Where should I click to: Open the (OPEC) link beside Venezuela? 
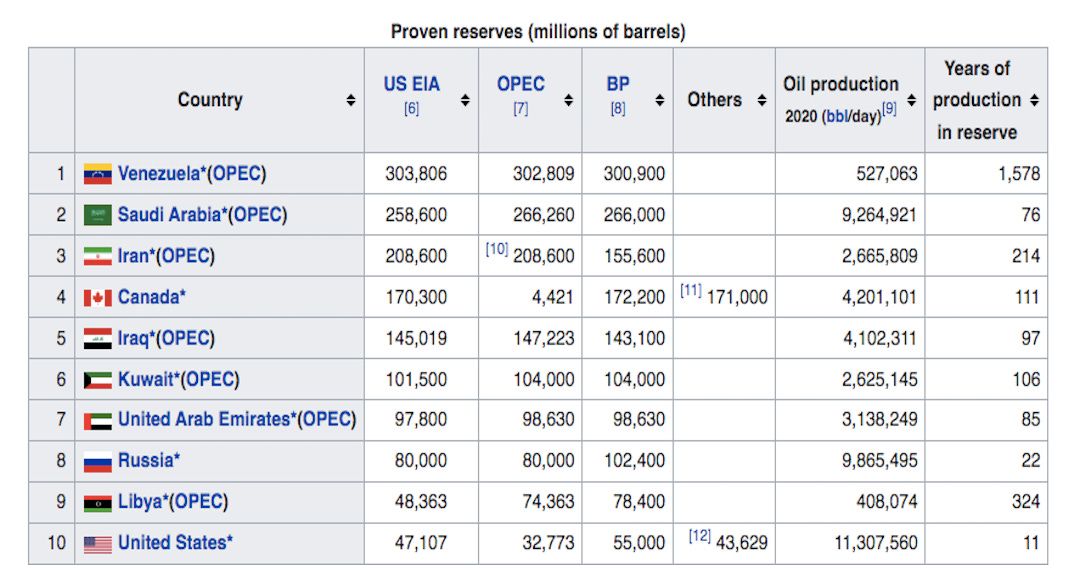point(237,174)
